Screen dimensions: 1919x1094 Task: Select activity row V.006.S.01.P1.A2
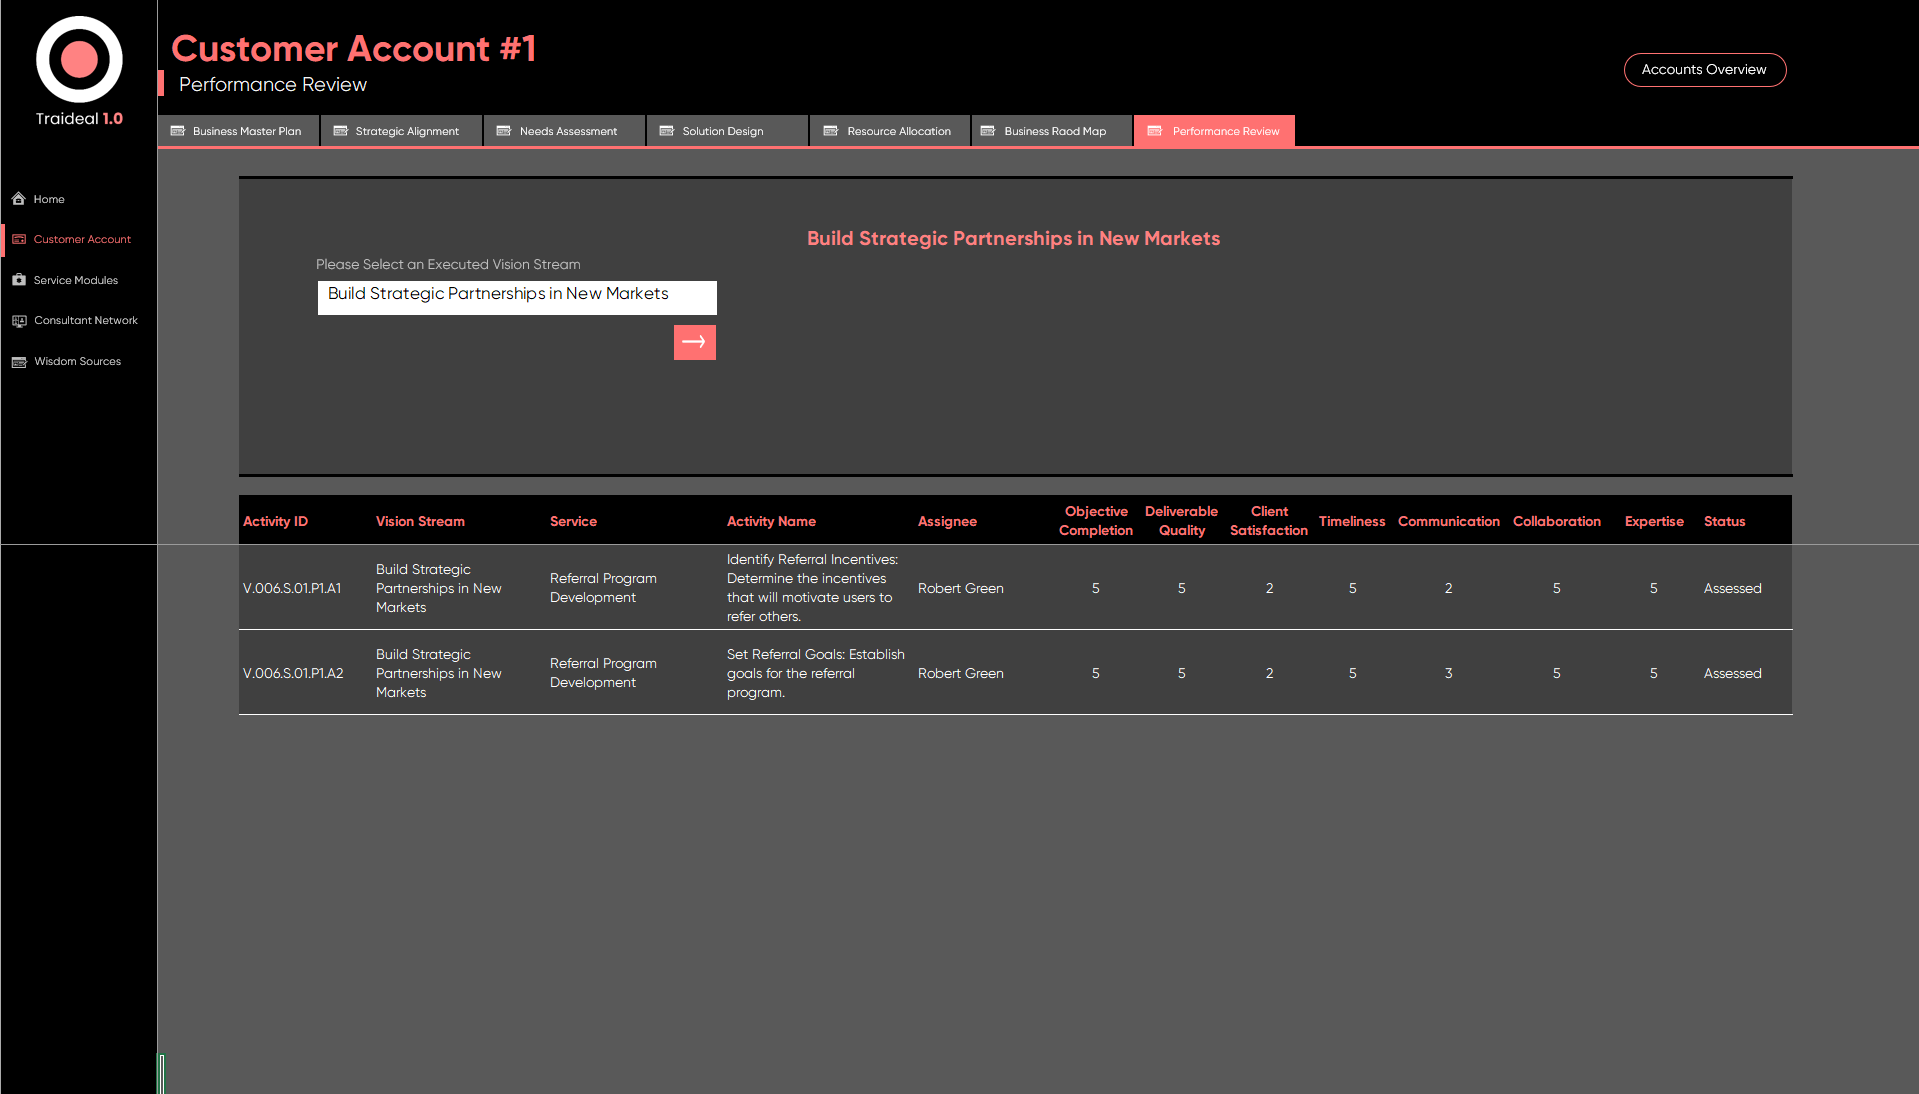click(x=293, y=673)
